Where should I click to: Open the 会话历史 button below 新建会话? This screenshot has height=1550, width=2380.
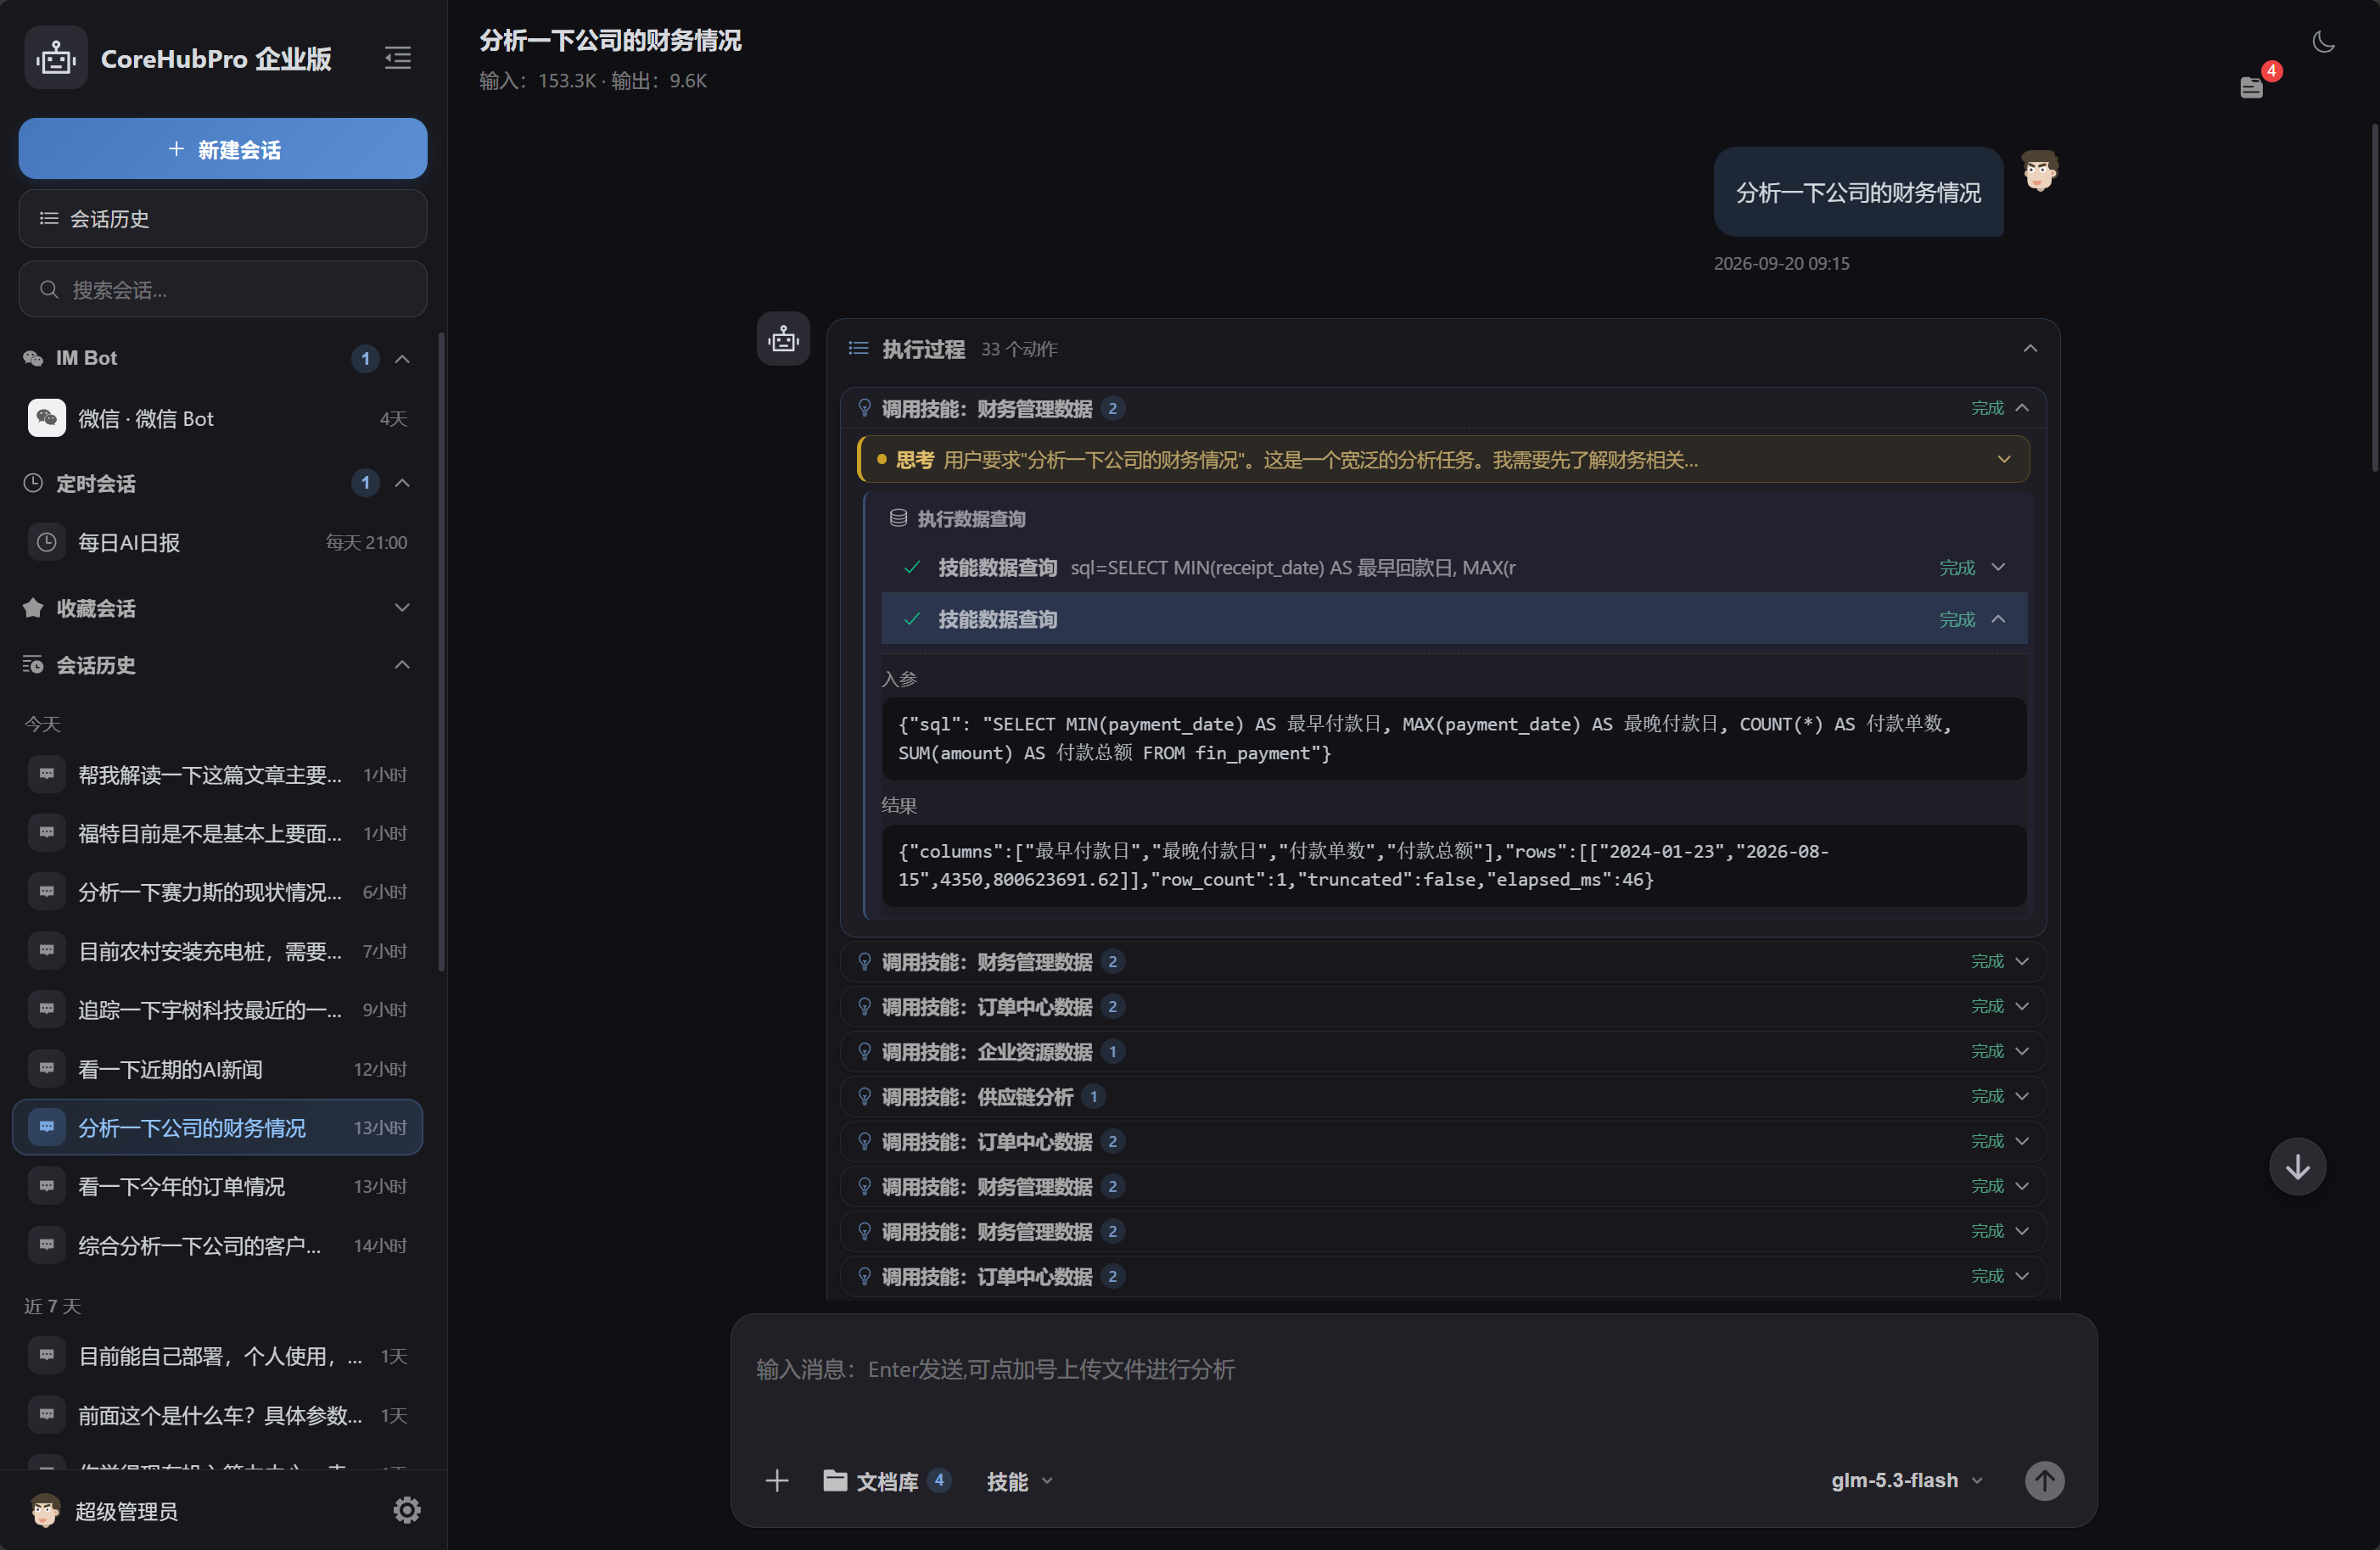(x=223, y=218)
